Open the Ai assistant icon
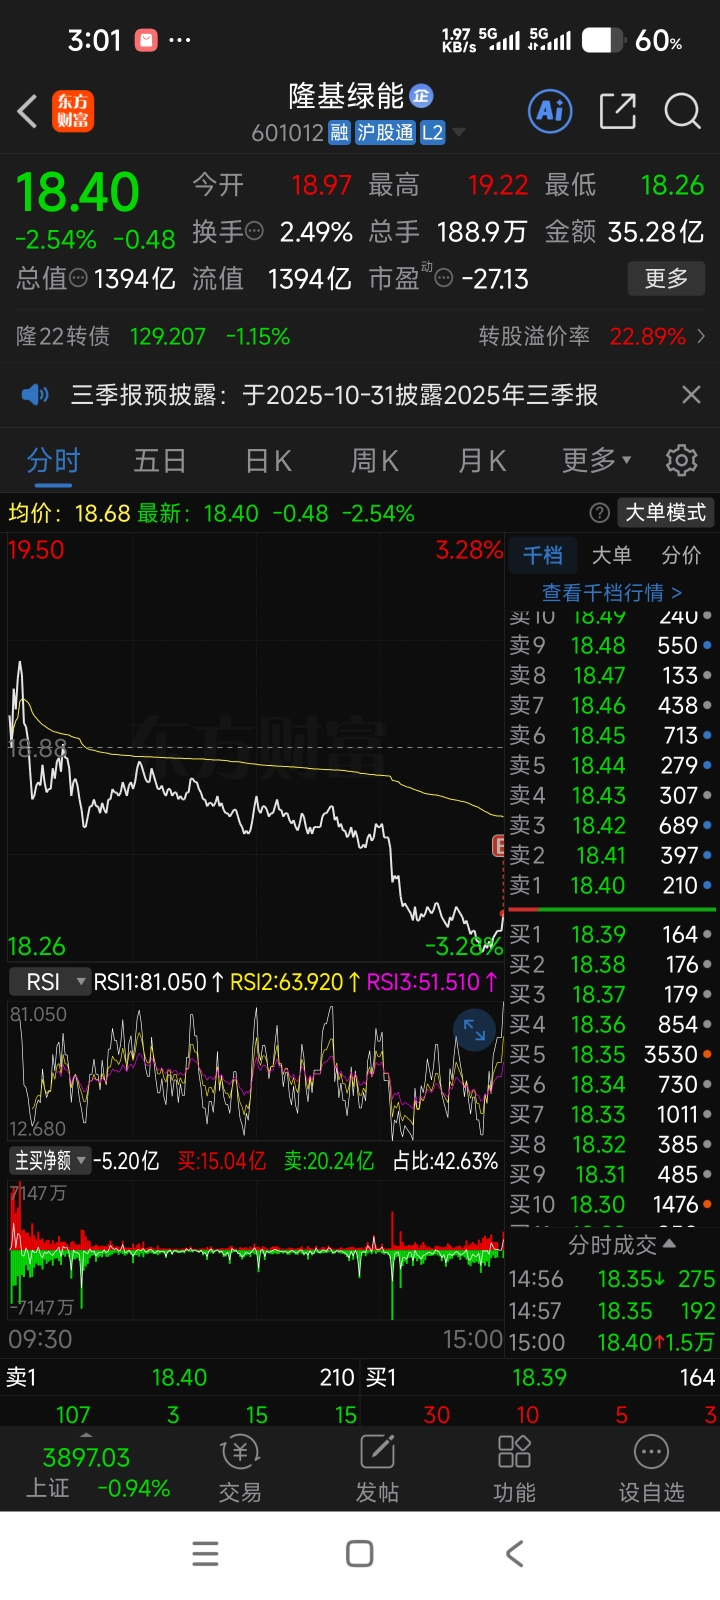This screenshot has height=1600, width=720. (550, 111)
